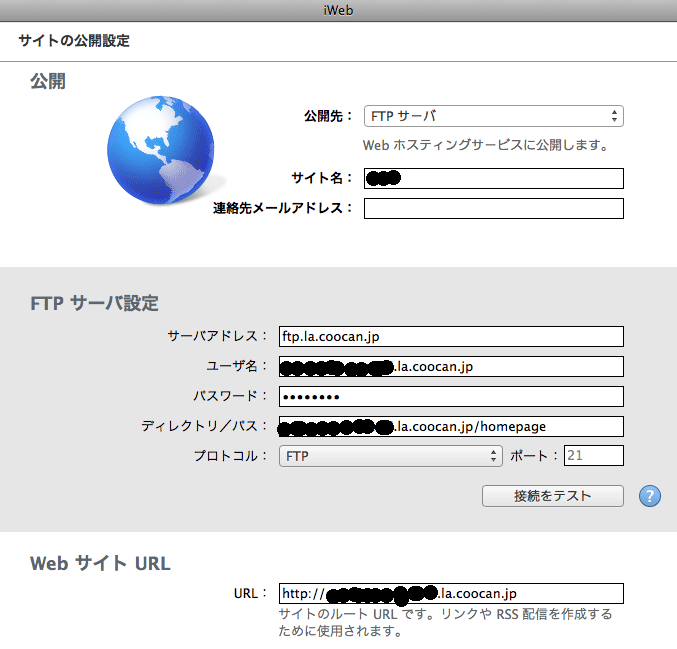The height and width of the screenshot is (649, 677).
Task: Click the サイト名 input field
Action: point(494,178)
